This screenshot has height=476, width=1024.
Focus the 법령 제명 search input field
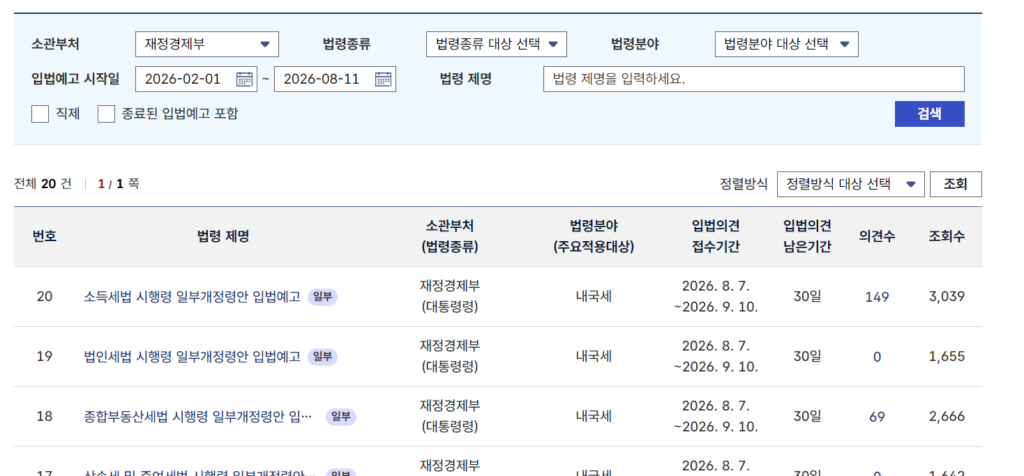point(754,79)
